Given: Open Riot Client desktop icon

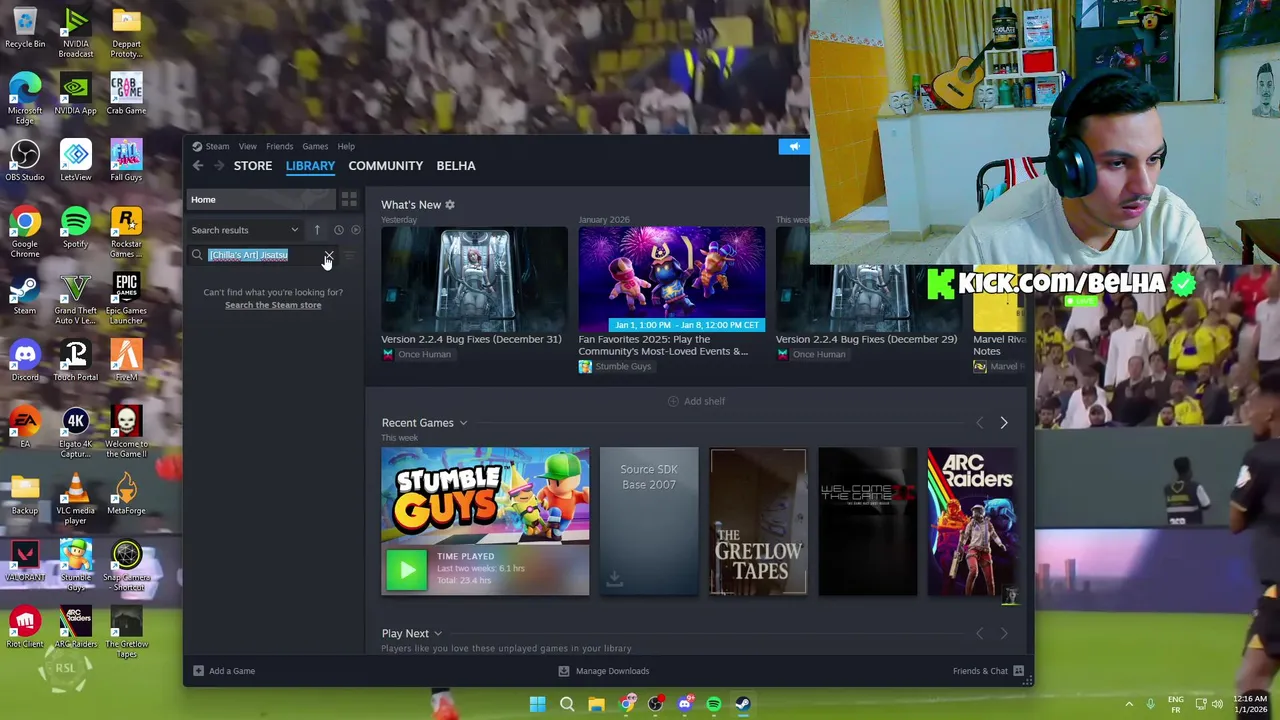Looking at the screenshot, I should point(25,627).
